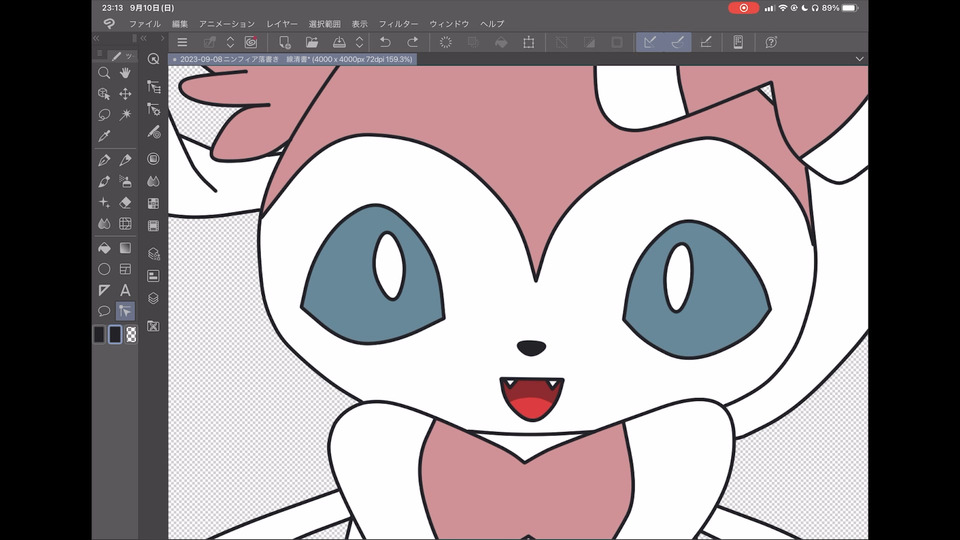Toggle Show selection border icon
Image resolution: width=960 pixels, height=540 pixels.
tap(617, 42)
